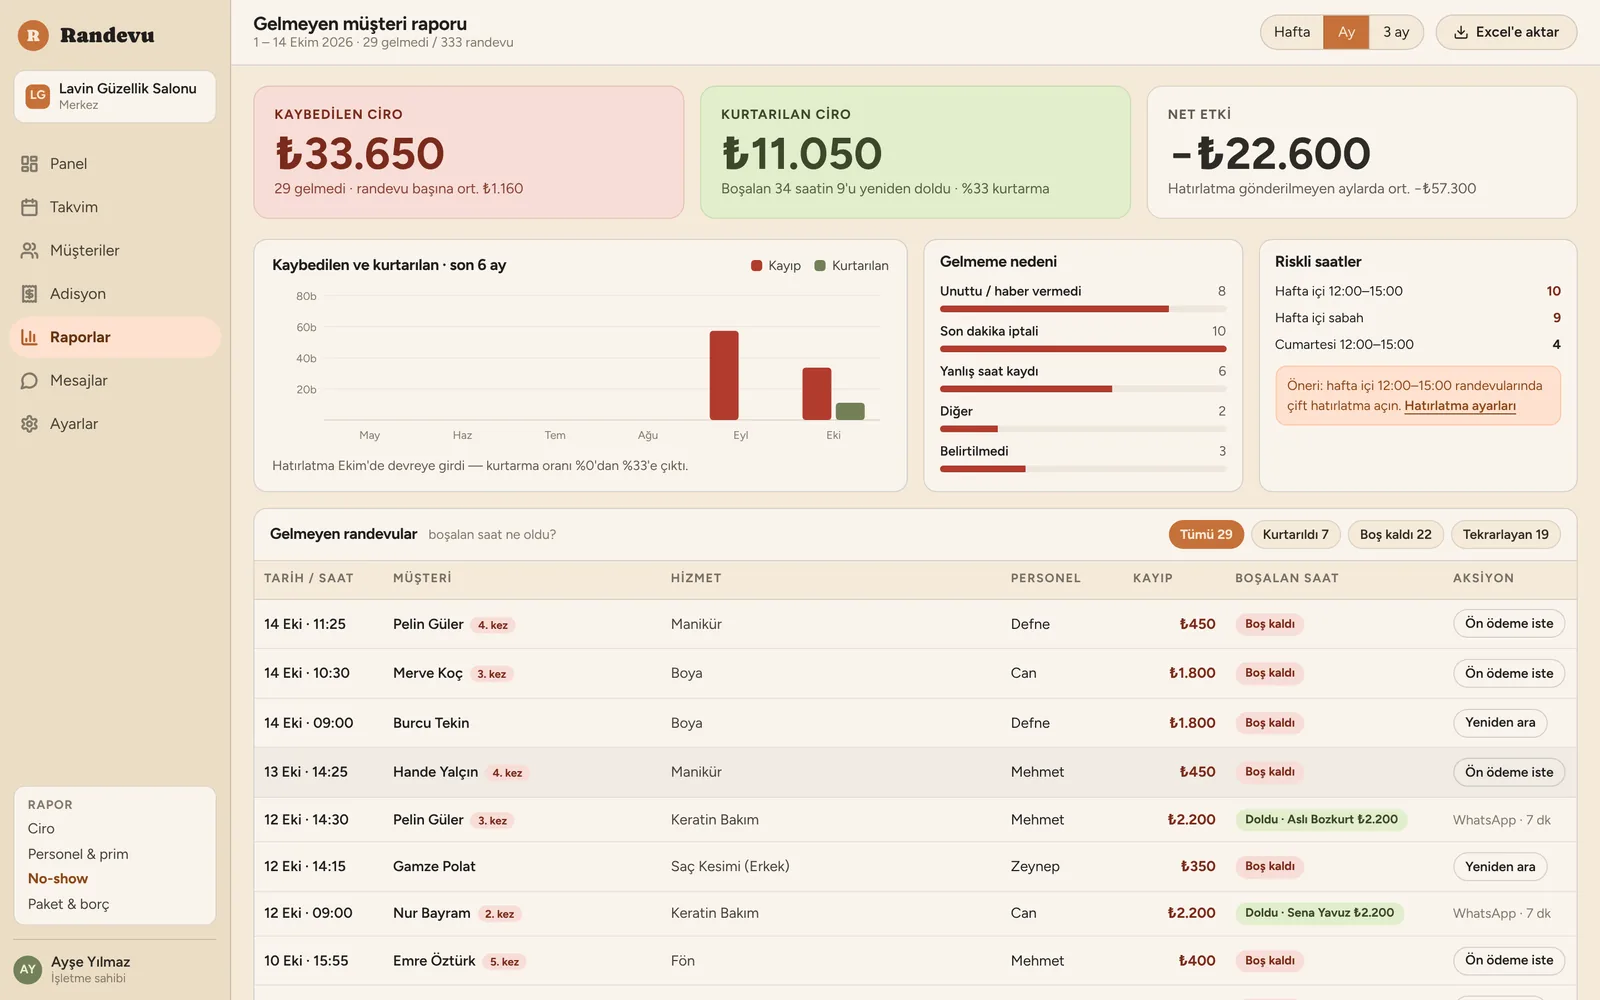The width and height of the screenshot is (1600, 1000).
Task: Open the Panel dashboard icon
Action: click(29, 164)
